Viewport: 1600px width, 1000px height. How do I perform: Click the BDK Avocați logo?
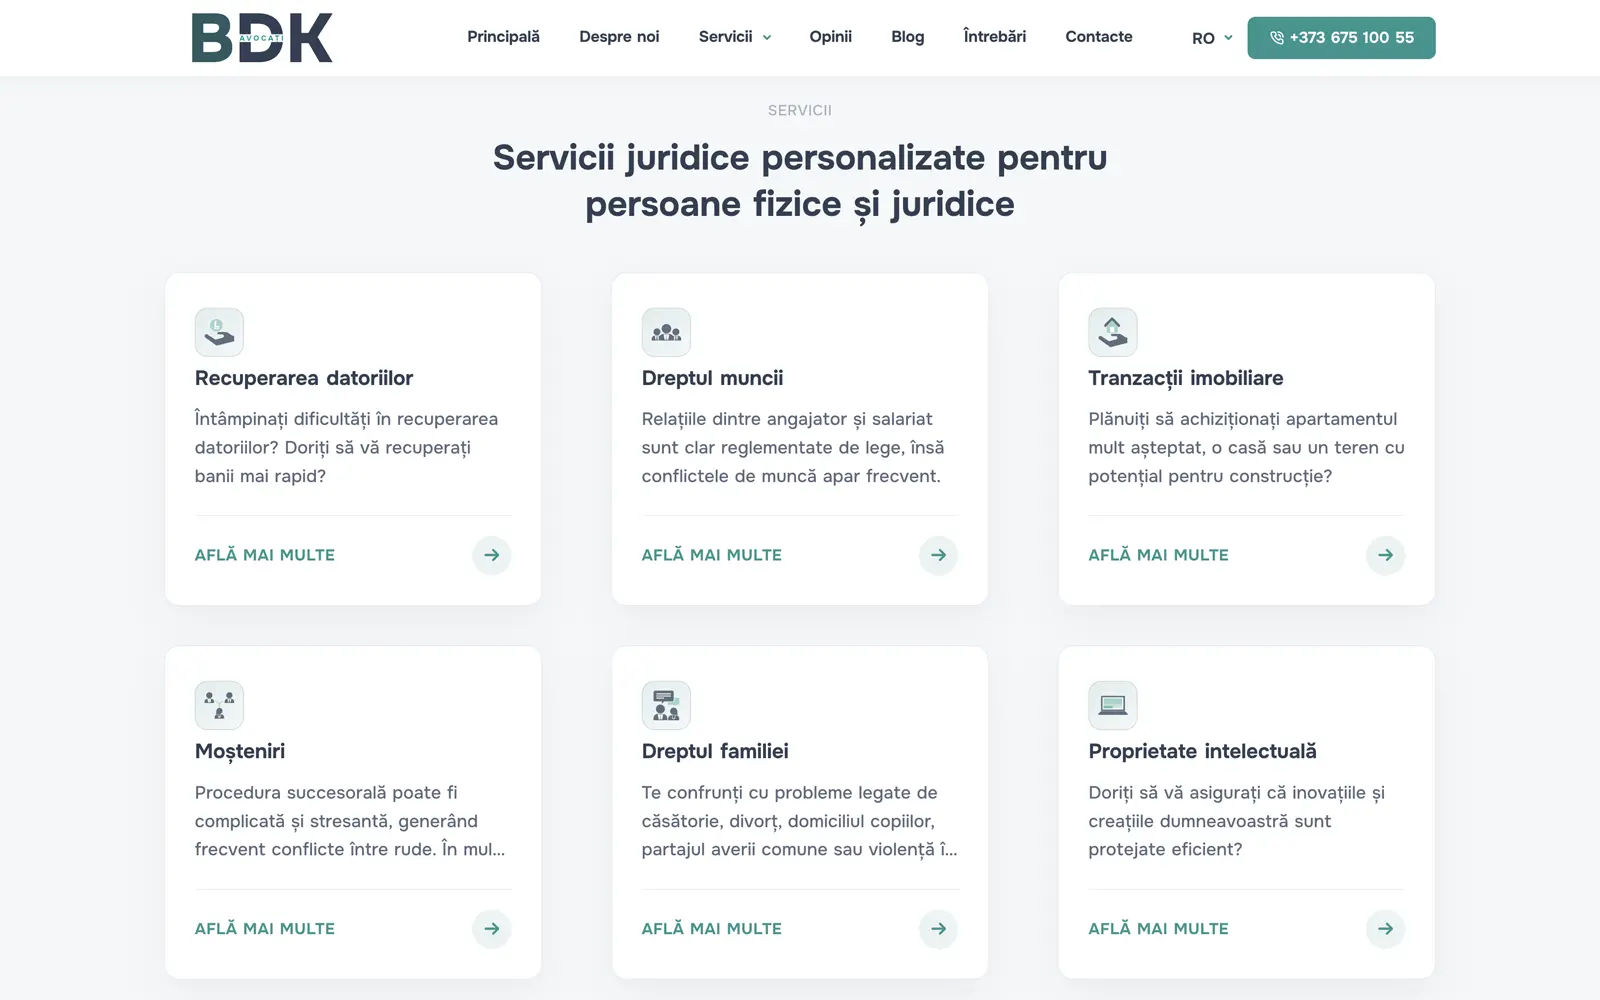262,38
